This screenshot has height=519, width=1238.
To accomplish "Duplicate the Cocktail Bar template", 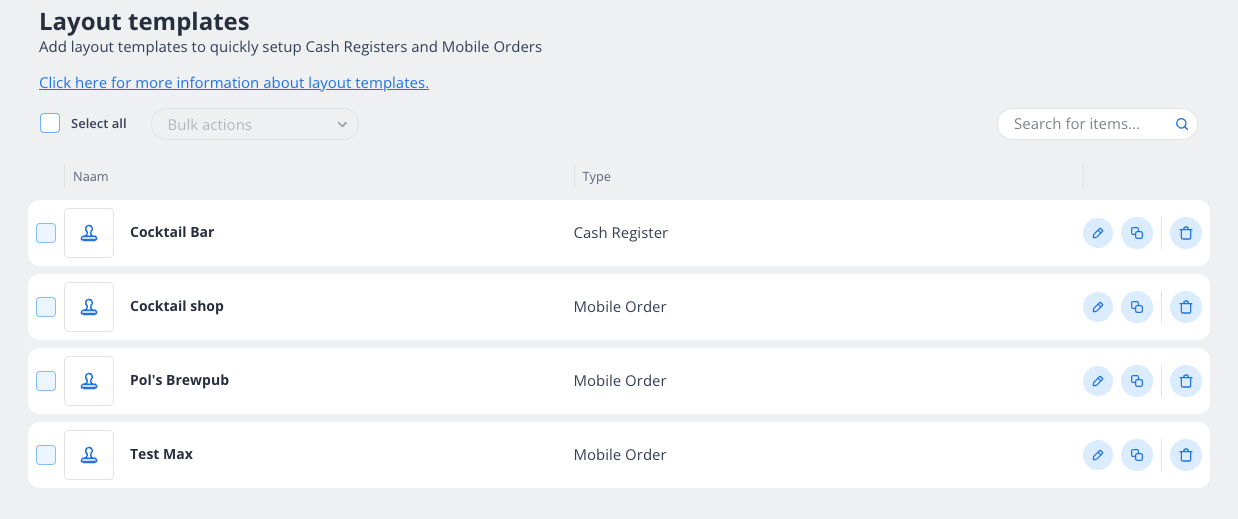I will coord(1137,233).
